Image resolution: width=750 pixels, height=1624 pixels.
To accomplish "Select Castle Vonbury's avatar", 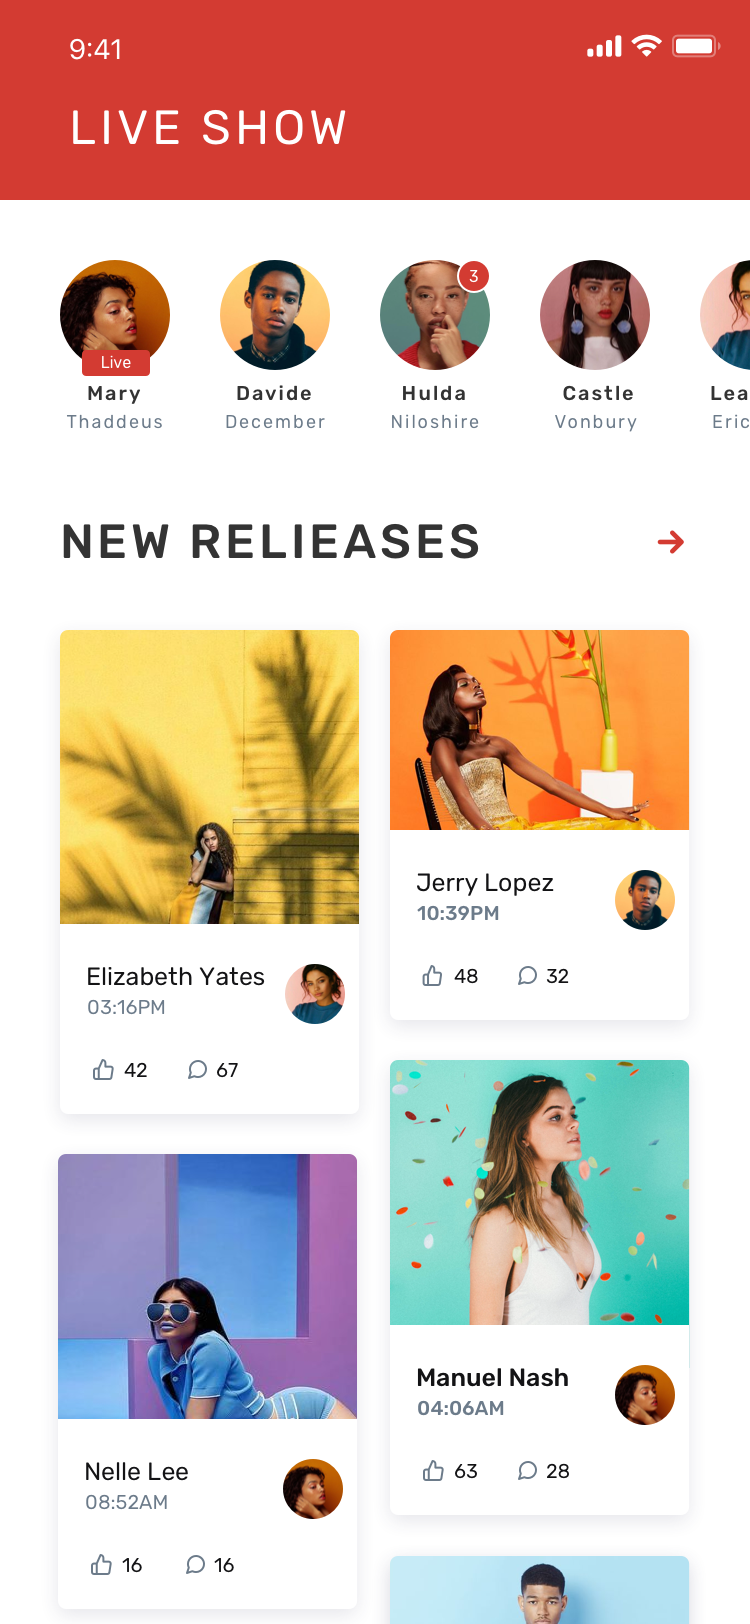I will pyautogui.click(x=595, y=315).
